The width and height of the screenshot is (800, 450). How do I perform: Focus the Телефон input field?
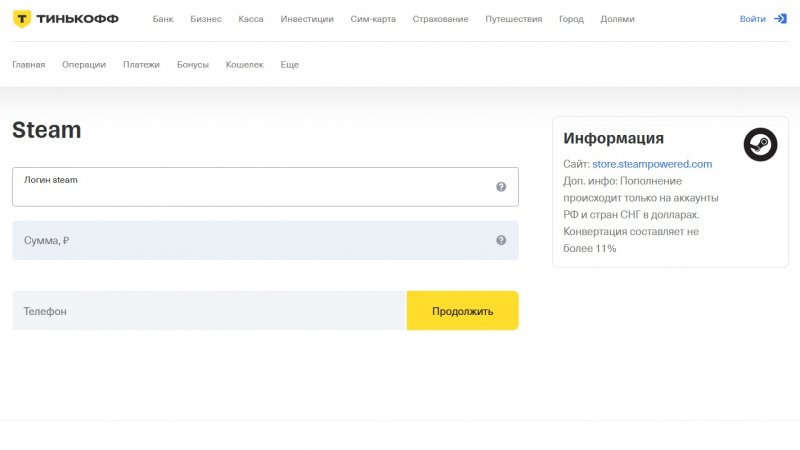pos(209,311)
